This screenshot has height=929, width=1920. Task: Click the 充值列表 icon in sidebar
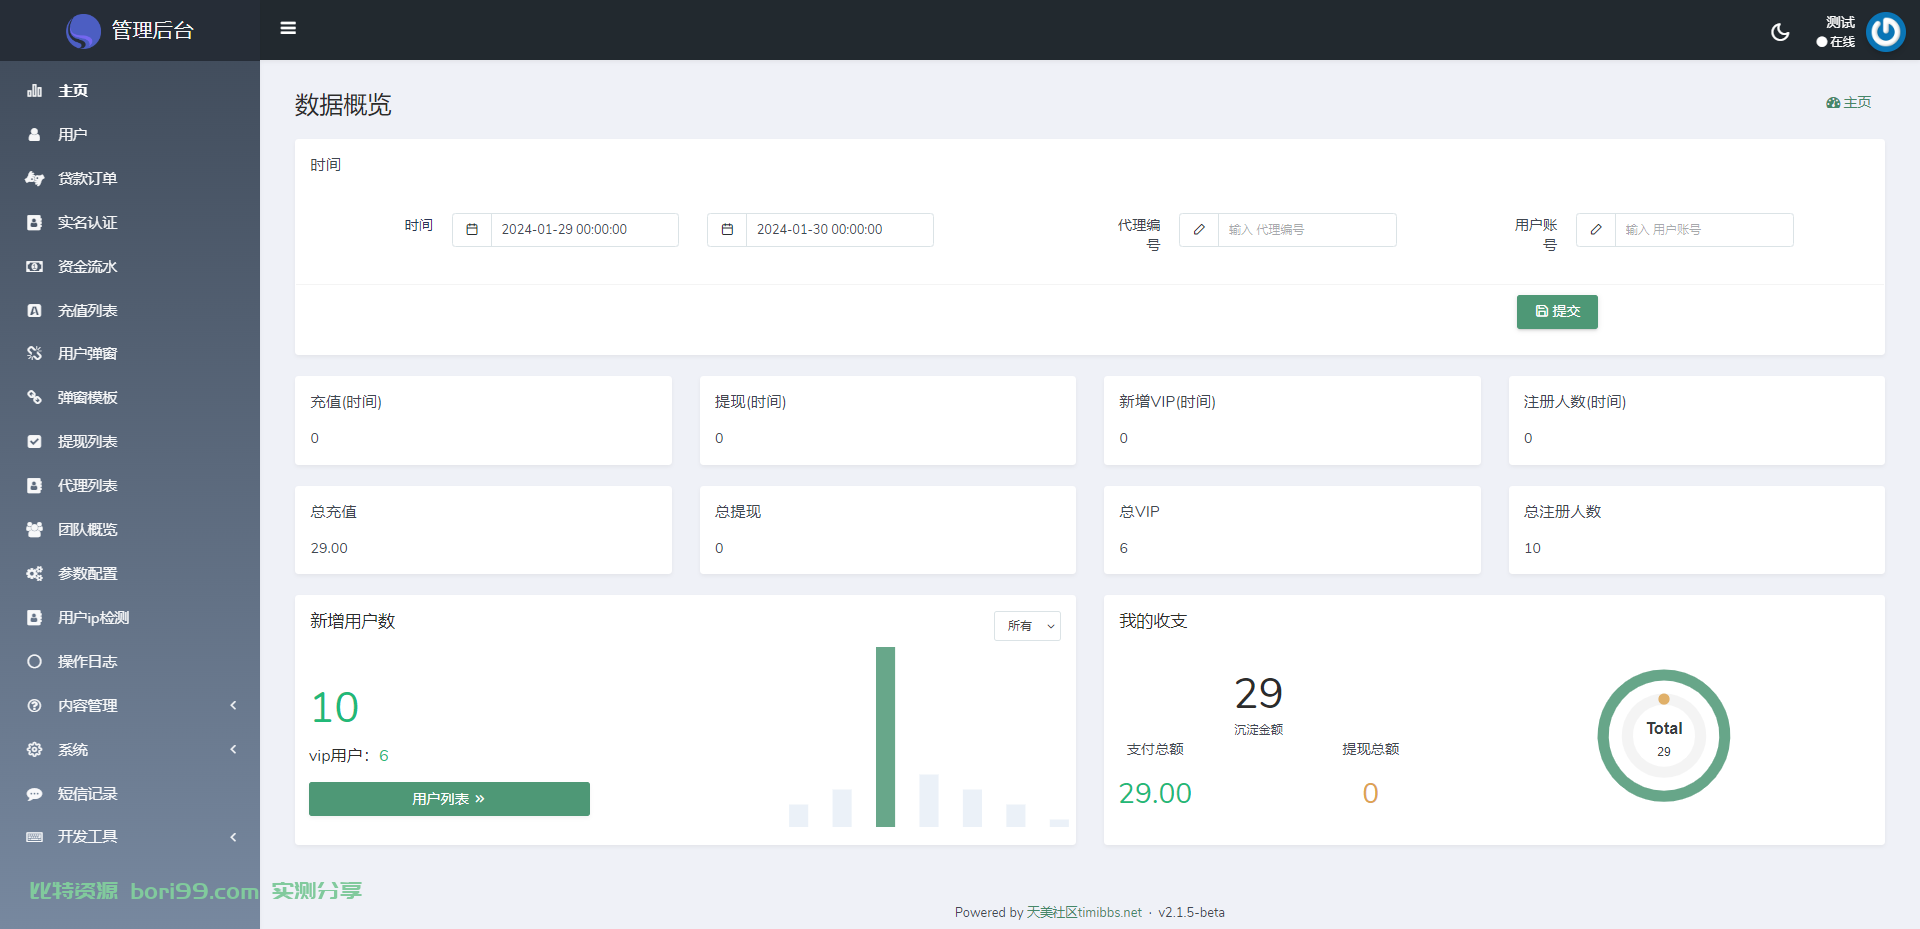tap(34, 311)
